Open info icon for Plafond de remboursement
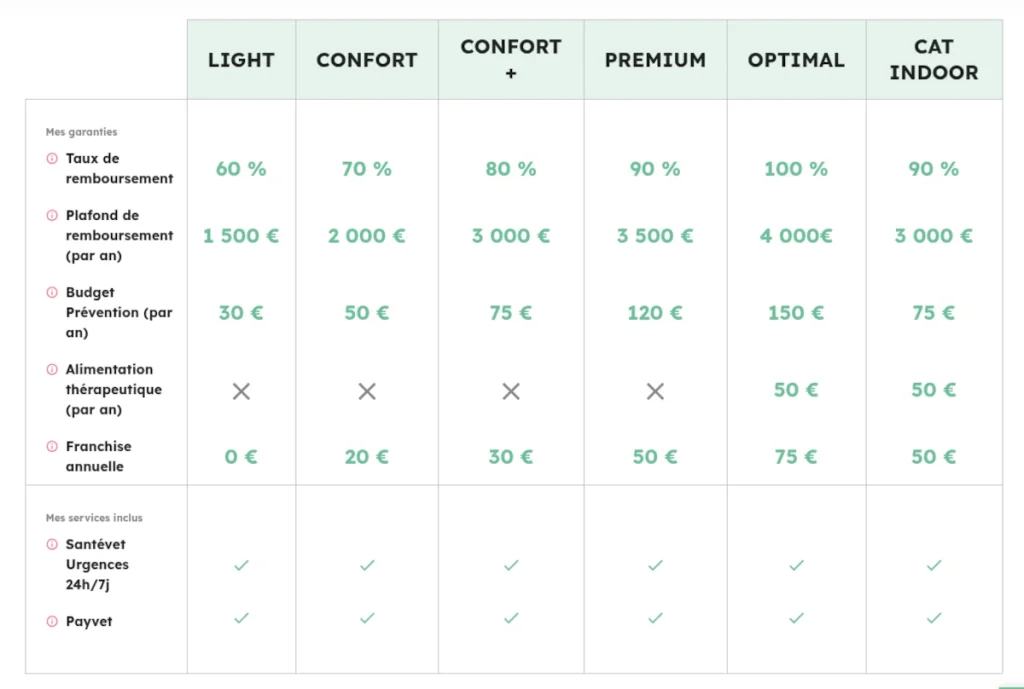 [x=52, y=216]
